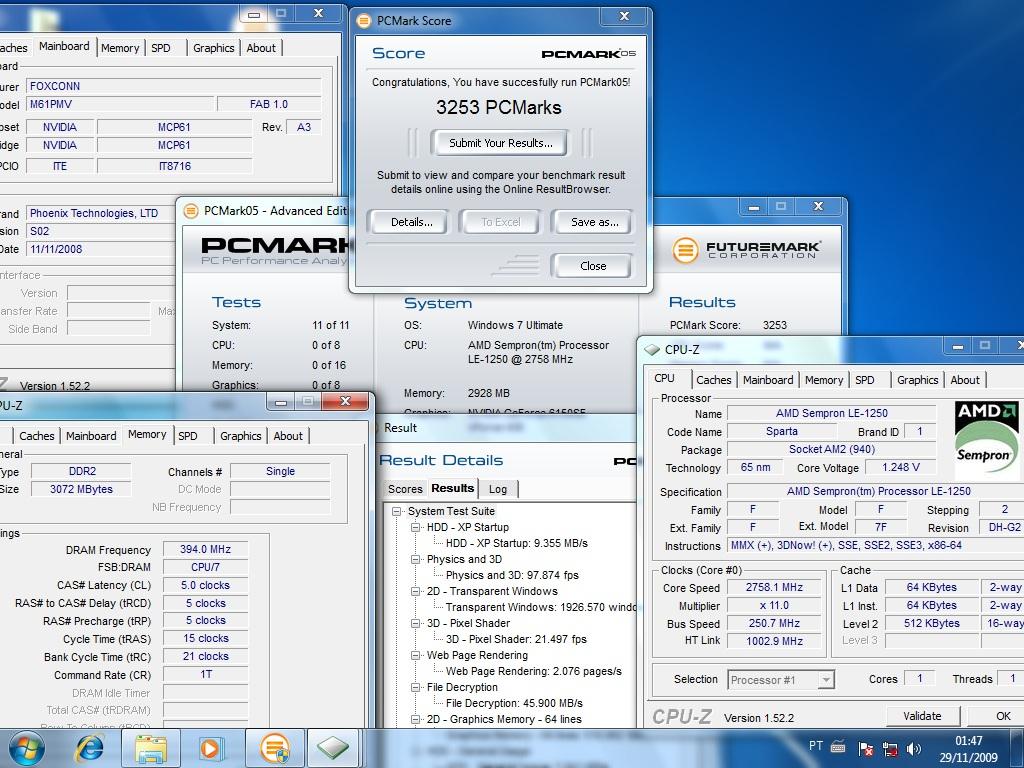The width and height of the screenshot is (1024, 768).
Task: Collapse the 3D - Pixel Shader node
Action: (x=415, y=623)
